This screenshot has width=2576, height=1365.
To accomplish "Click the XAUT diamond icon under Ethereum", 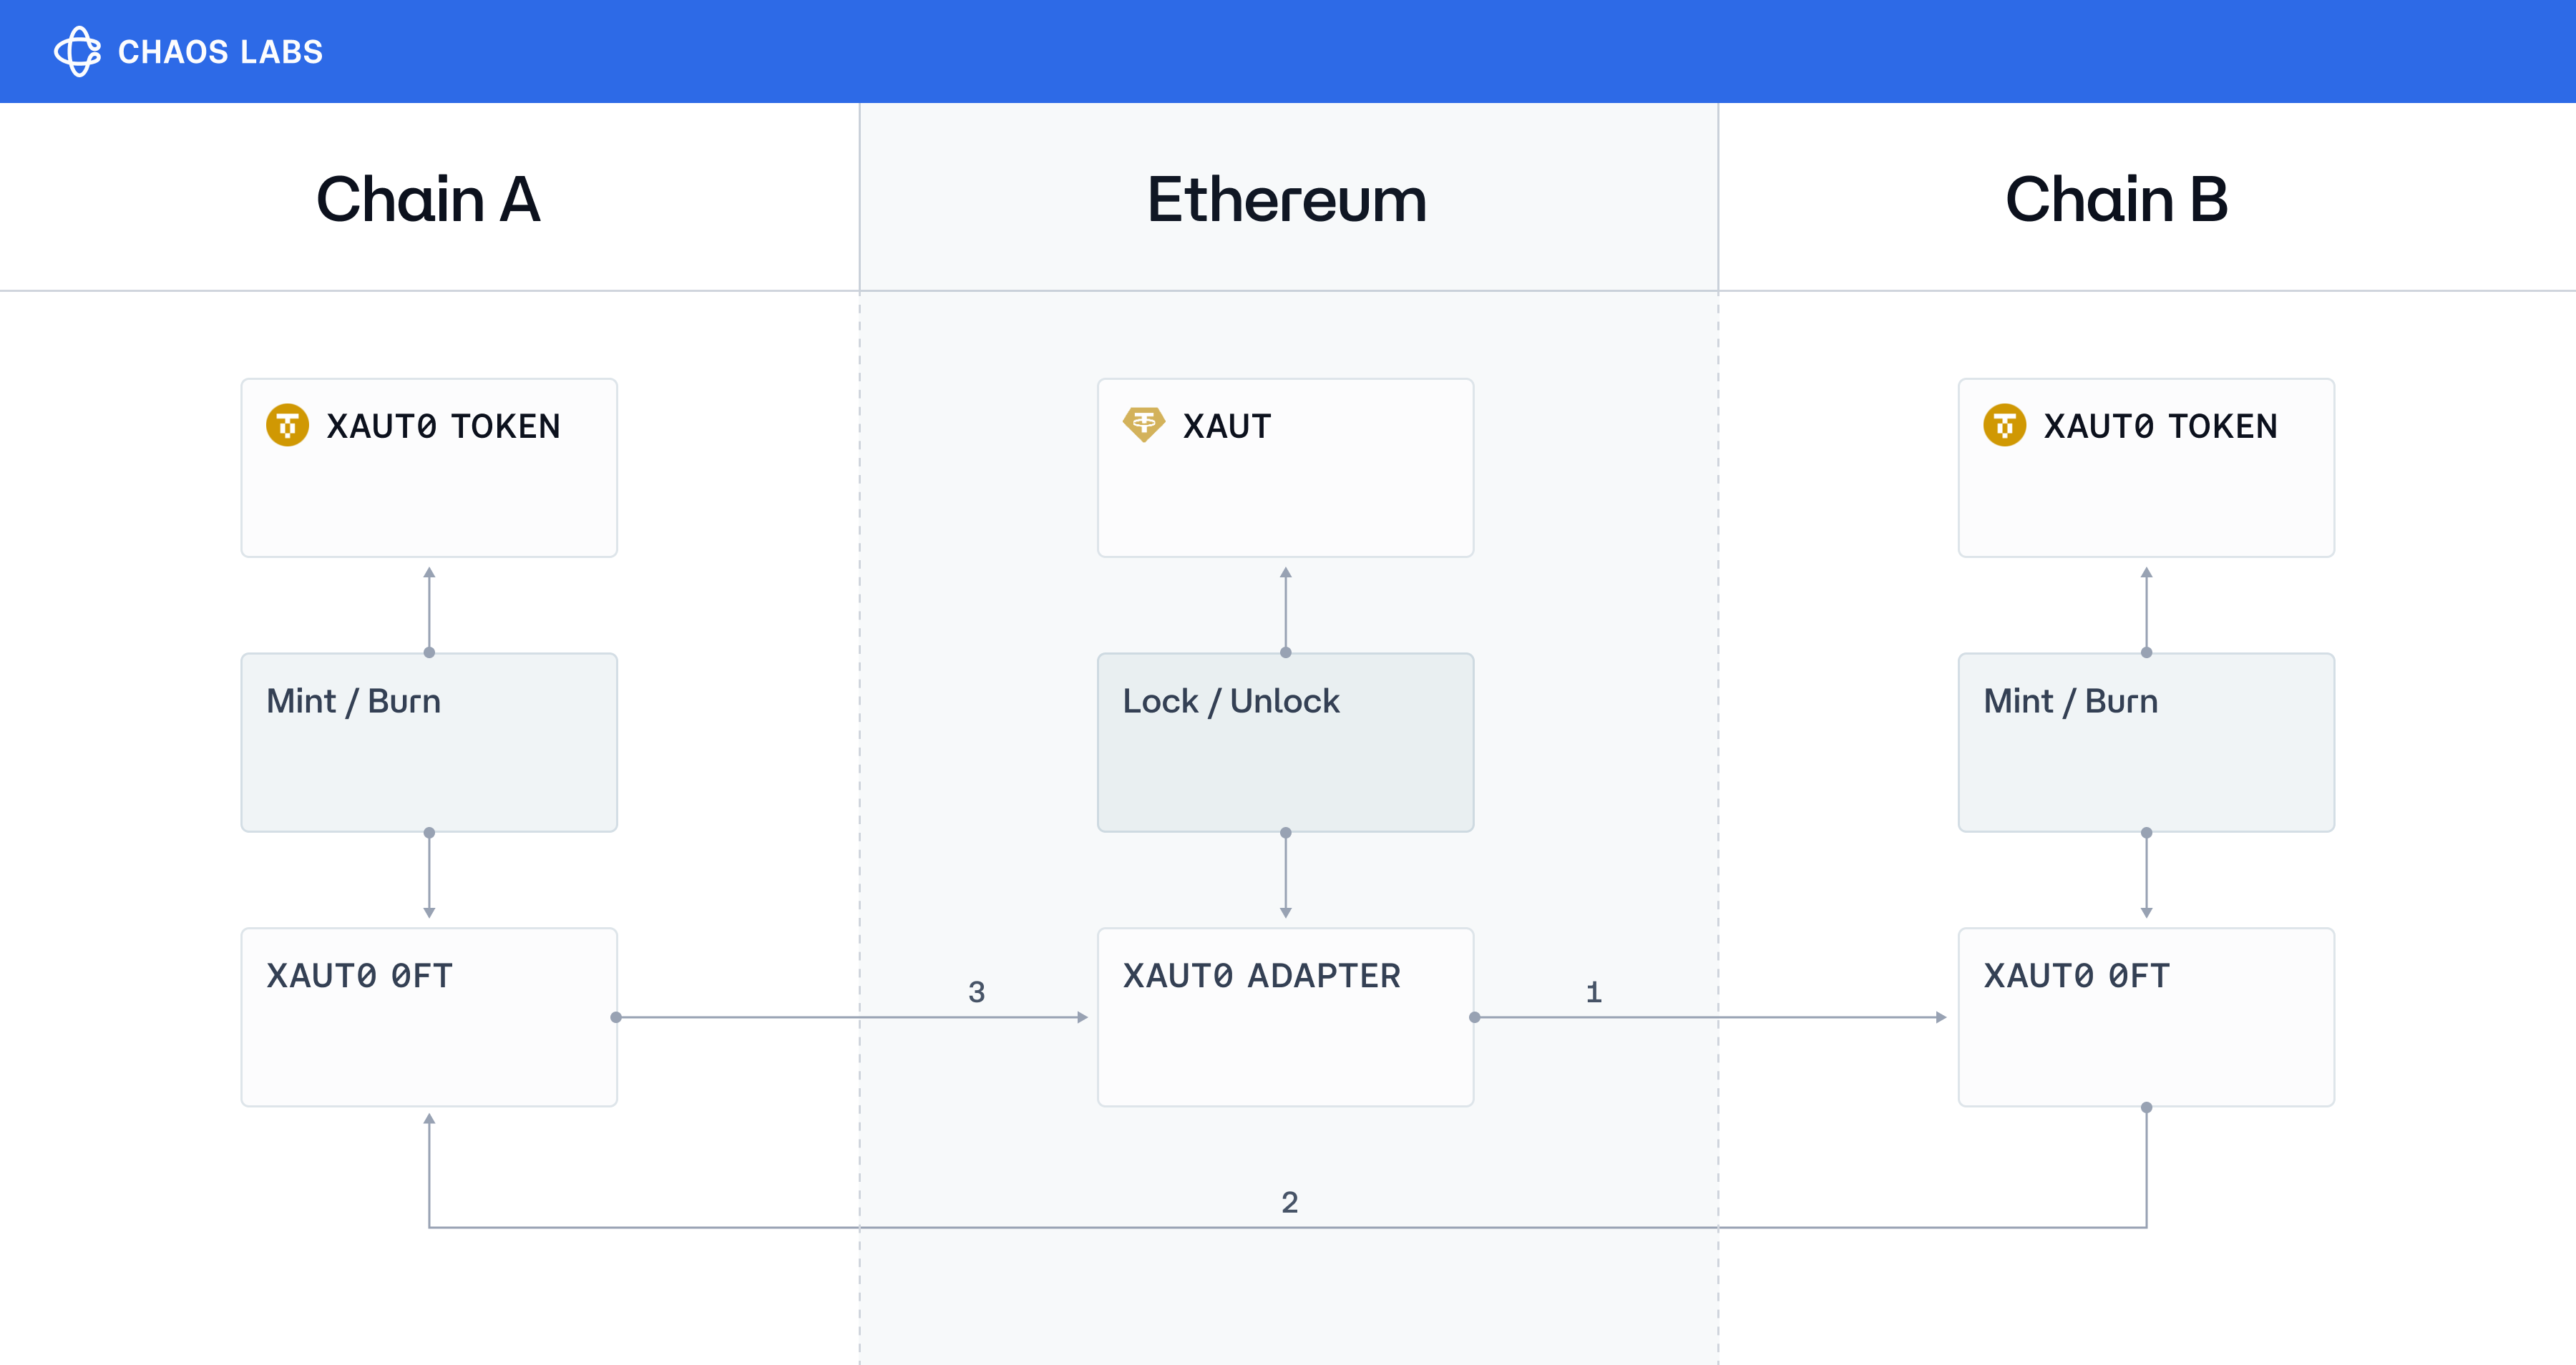I will pyautogui.click(x=1143, y=424).
